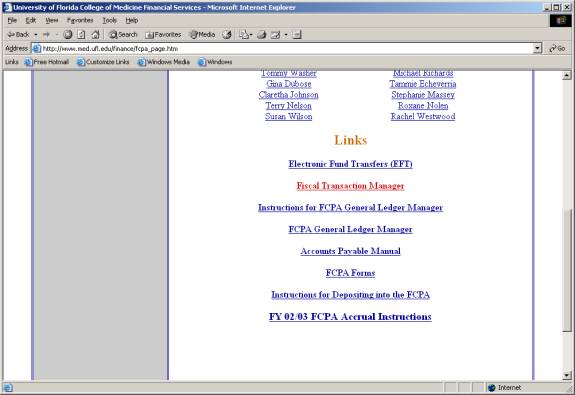Click the History icon in toolbar
The height and width of the screenshot is (395, 575).
tap(227, 34)
